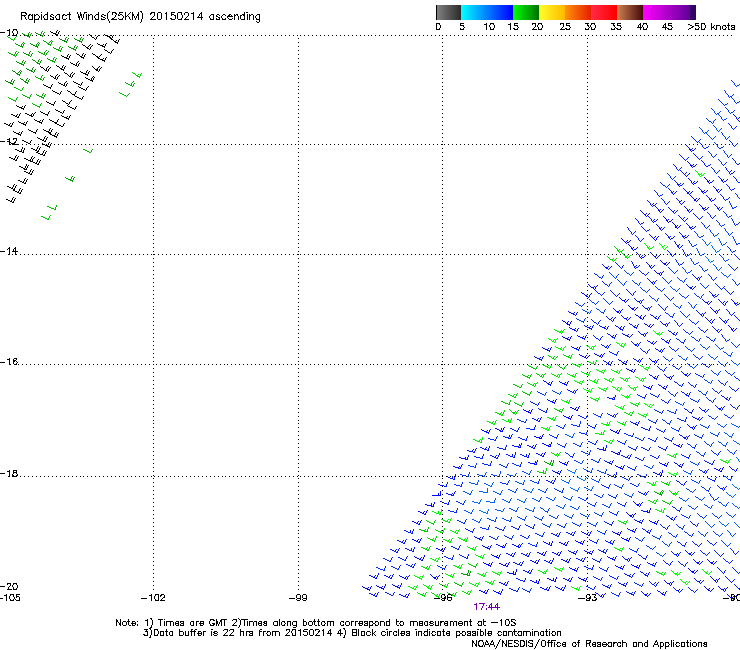Screen dimensions: 740x650
Task: Click the 'Rapidsact Winds(25KM)' title text
Action: tap(82, 17)
